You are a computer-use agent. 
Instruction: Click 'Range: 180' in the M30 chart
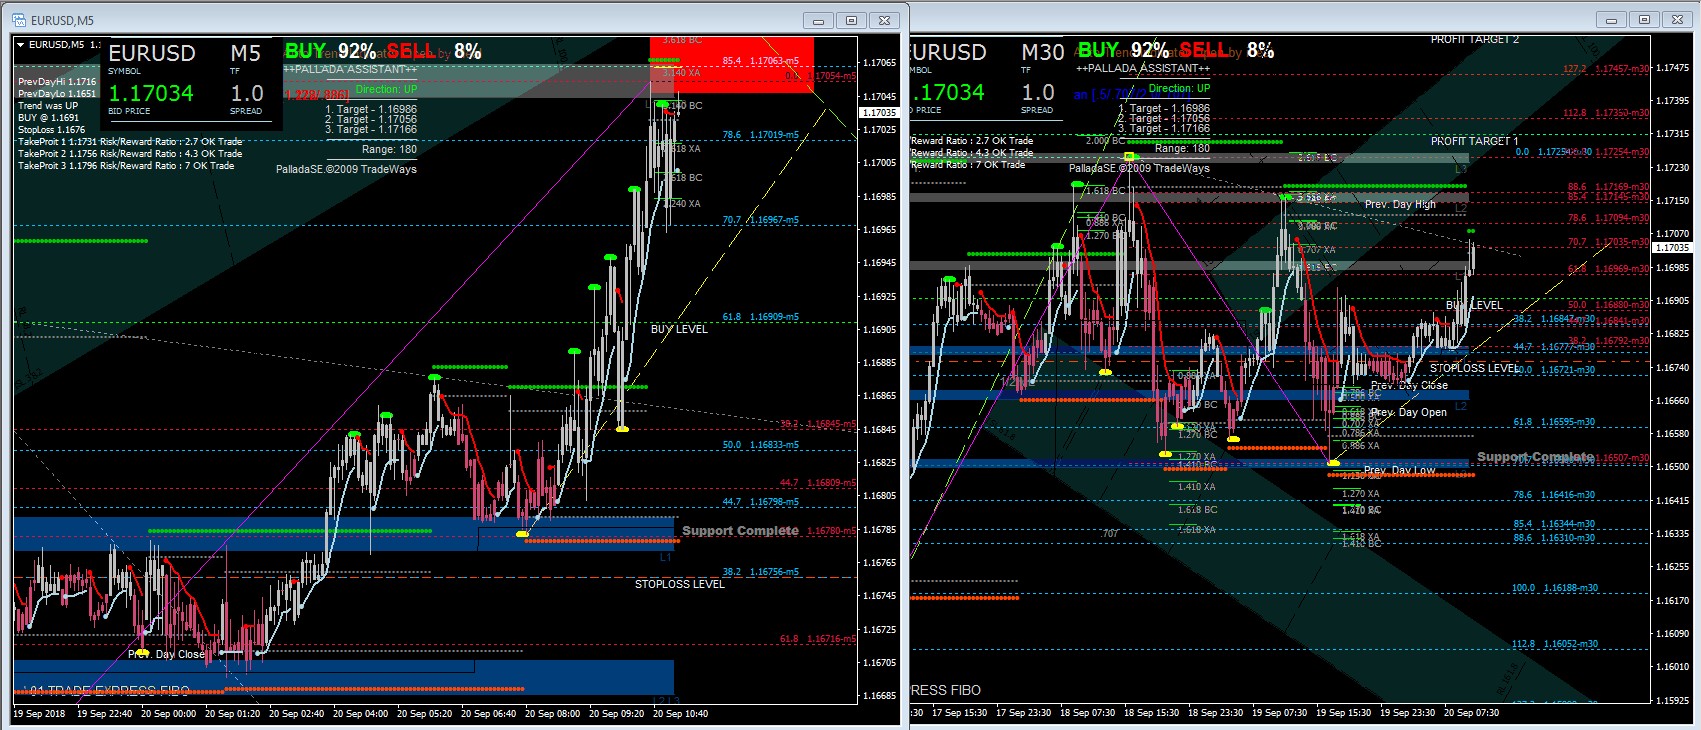1184,148
